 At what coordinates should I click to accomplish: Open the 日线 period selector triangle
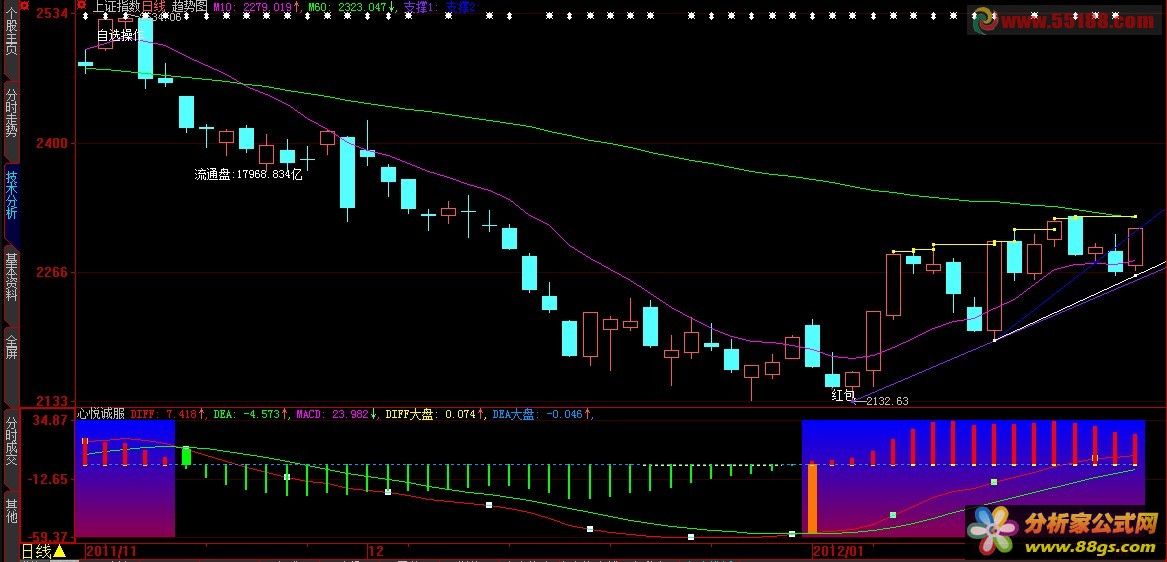tap(60, 552)
